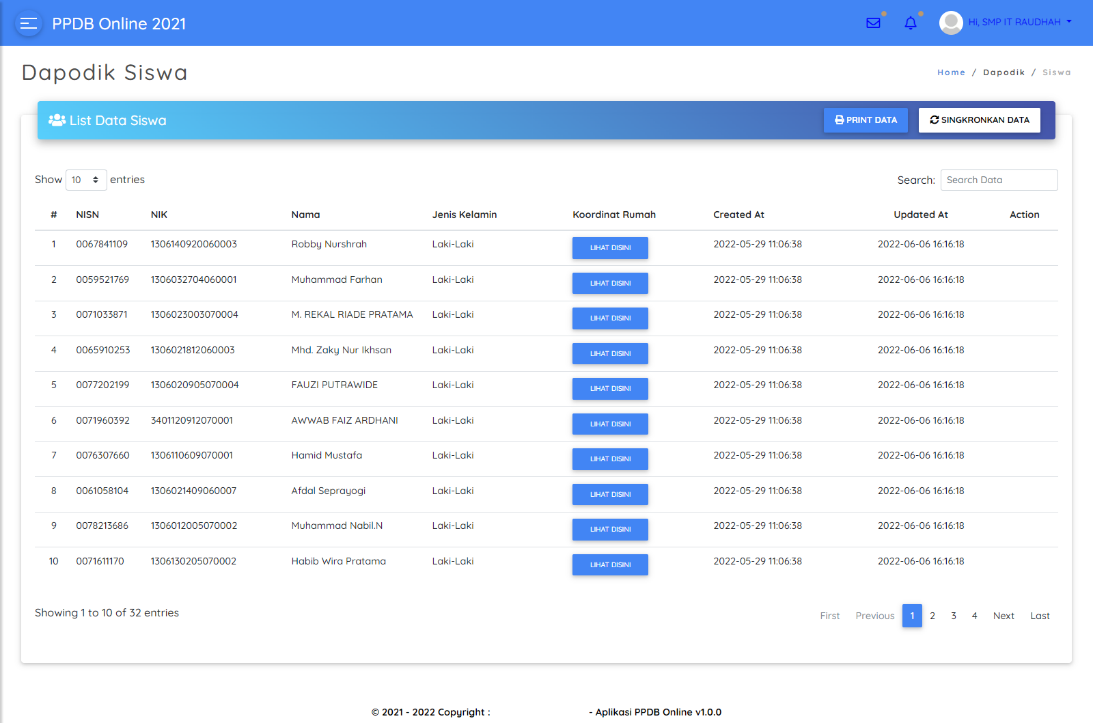Sort table by NISN column header

(x=88, y=215)
